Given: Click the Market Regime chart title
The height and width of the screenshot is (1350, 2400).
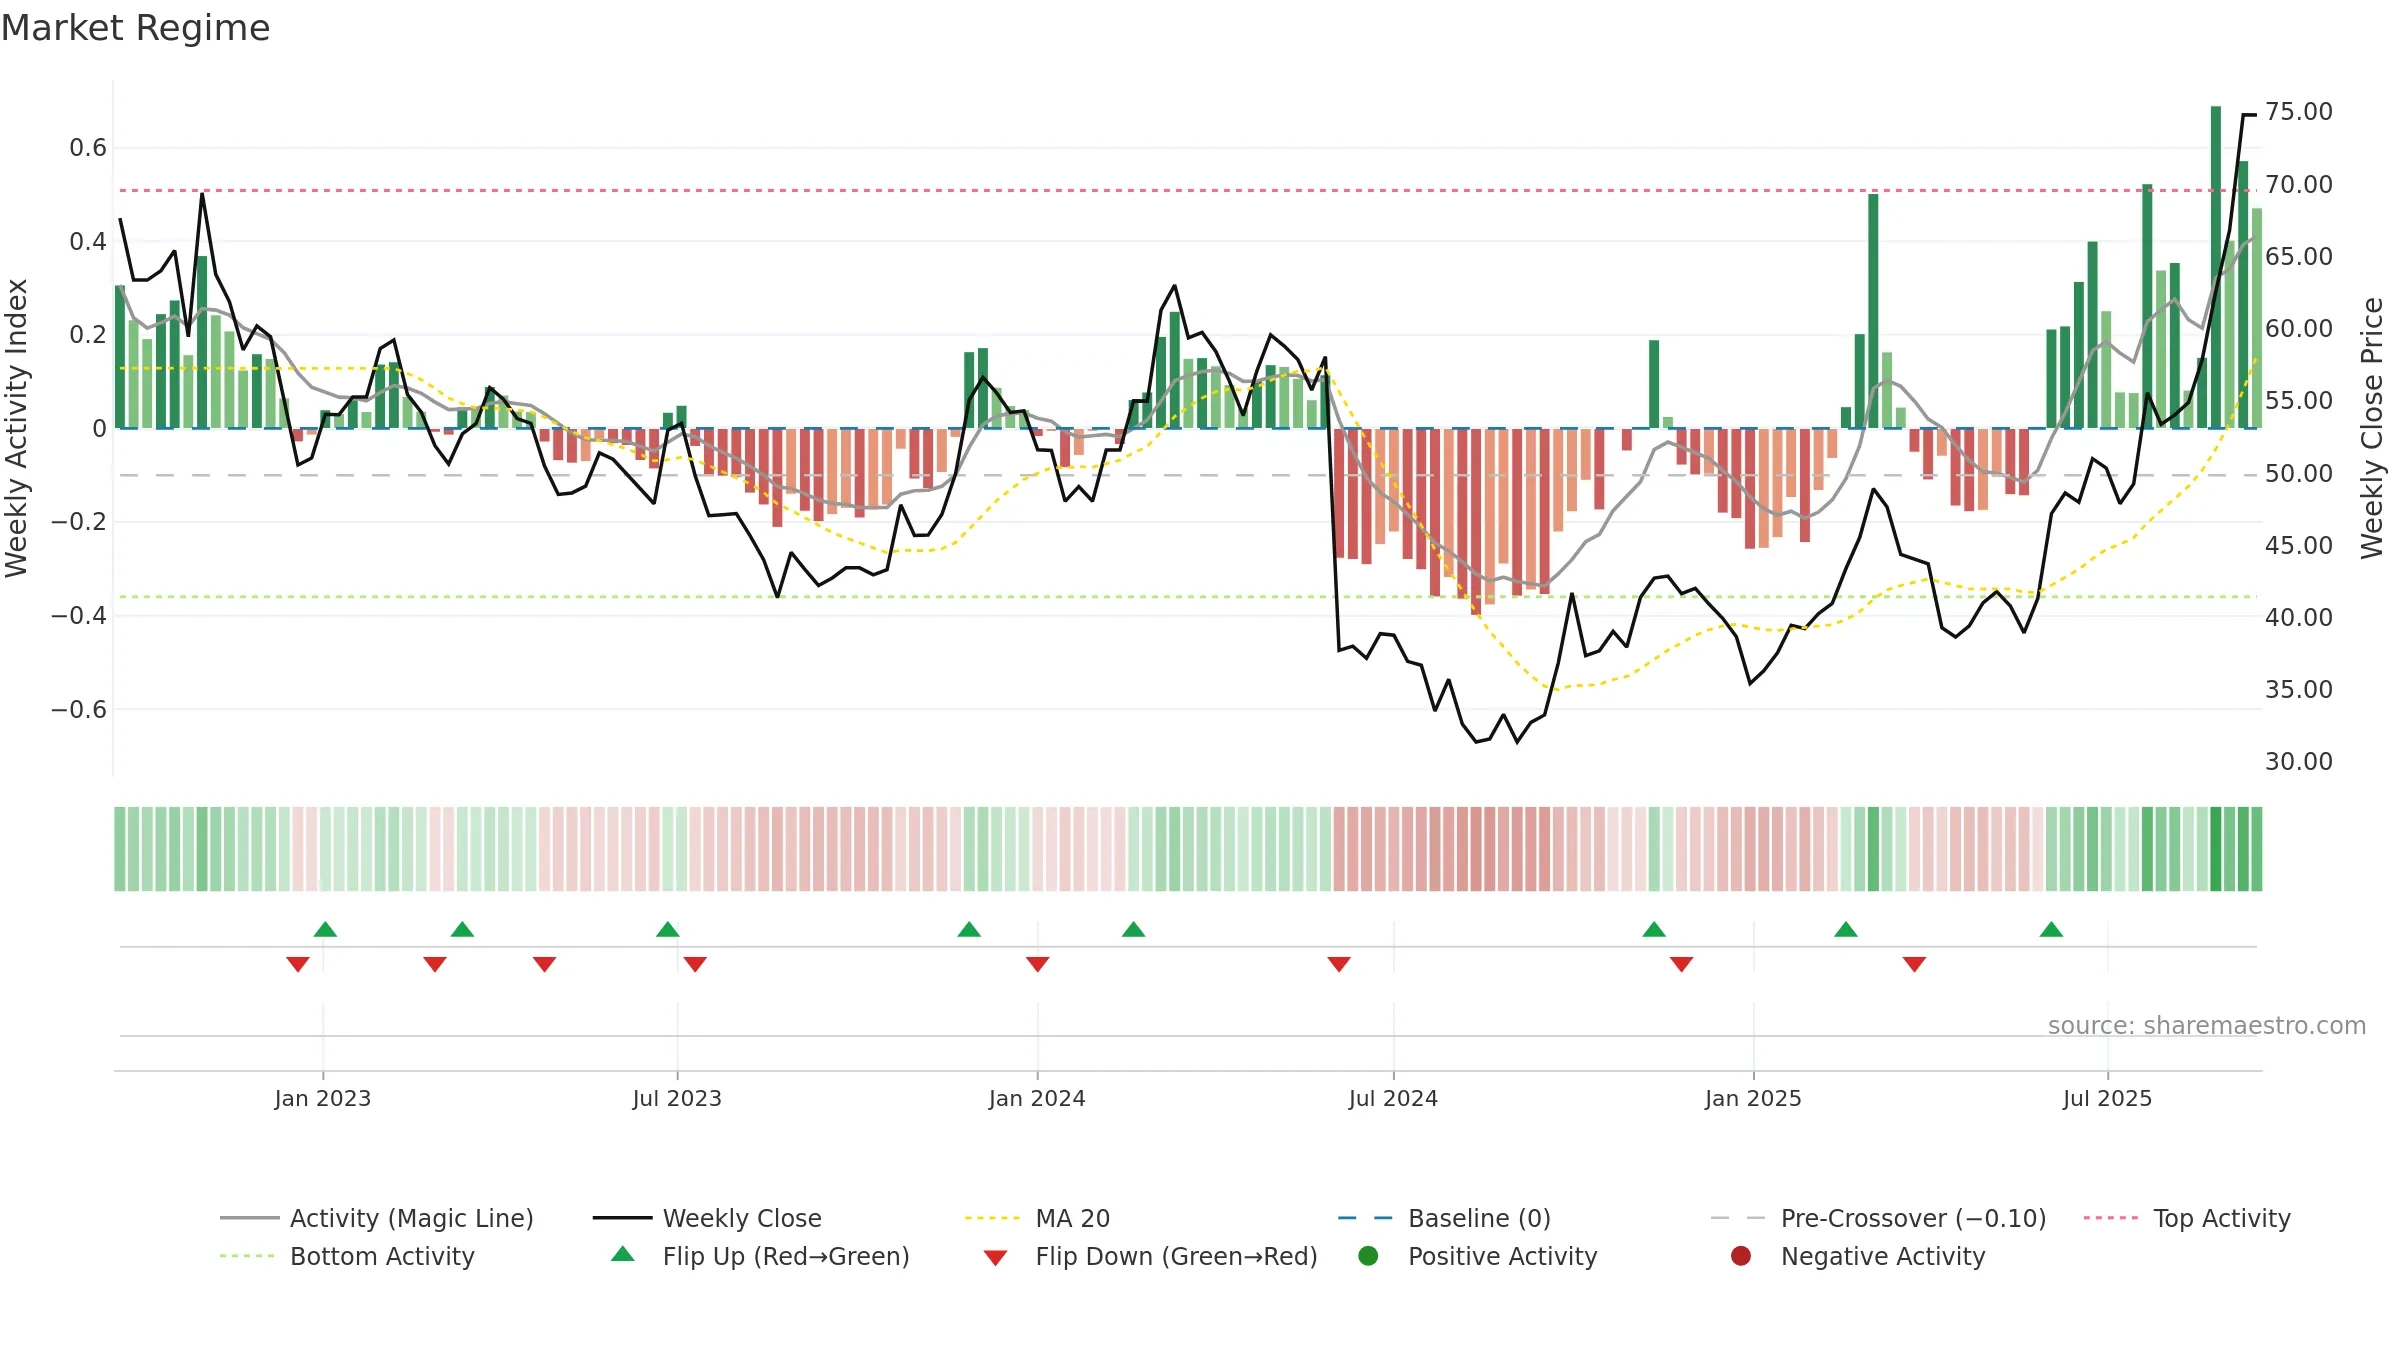Looking at the screenshot, I should [x=135, y=28].
